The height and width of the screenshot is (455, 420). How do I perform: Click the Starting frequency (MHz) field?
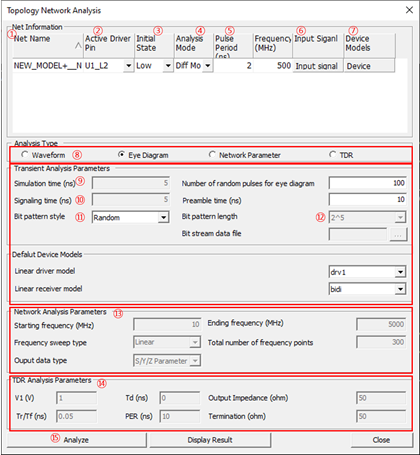167,324
